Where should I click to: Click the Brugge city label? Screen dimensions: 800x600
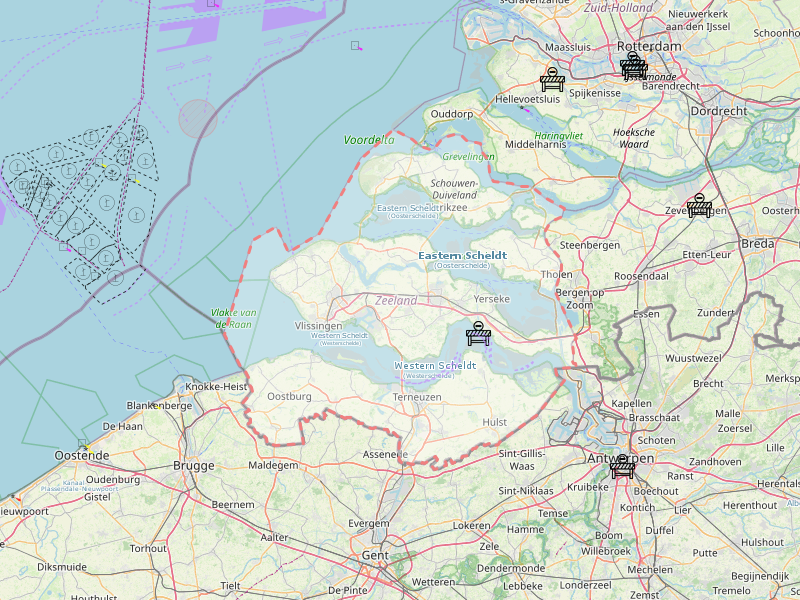[193, 466]
